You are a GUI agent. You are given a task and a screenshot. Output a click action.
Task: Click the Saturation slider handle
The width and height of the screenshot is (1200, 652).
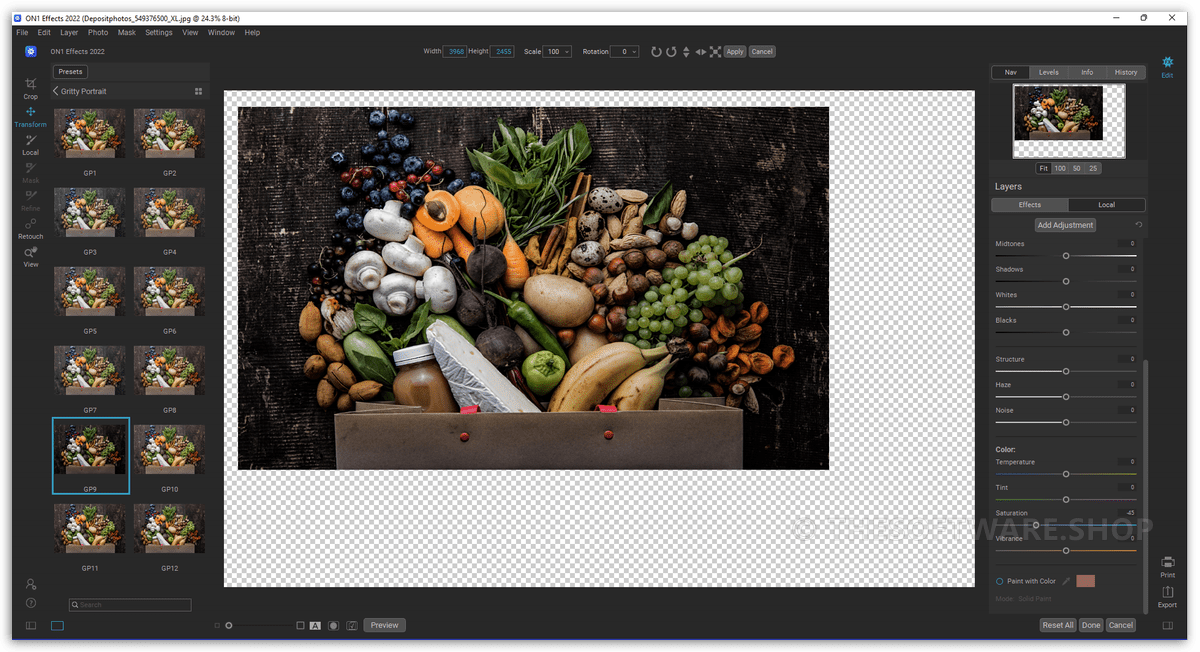1035,525
